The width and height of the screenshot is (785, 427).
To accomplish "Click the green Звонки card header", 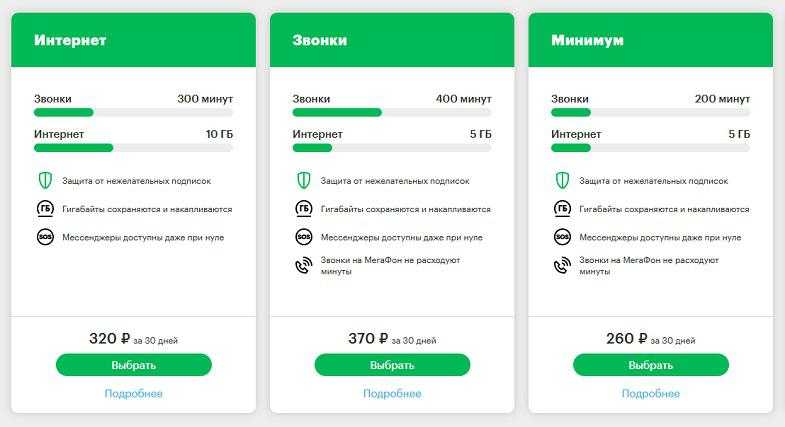I will [392, 40].
